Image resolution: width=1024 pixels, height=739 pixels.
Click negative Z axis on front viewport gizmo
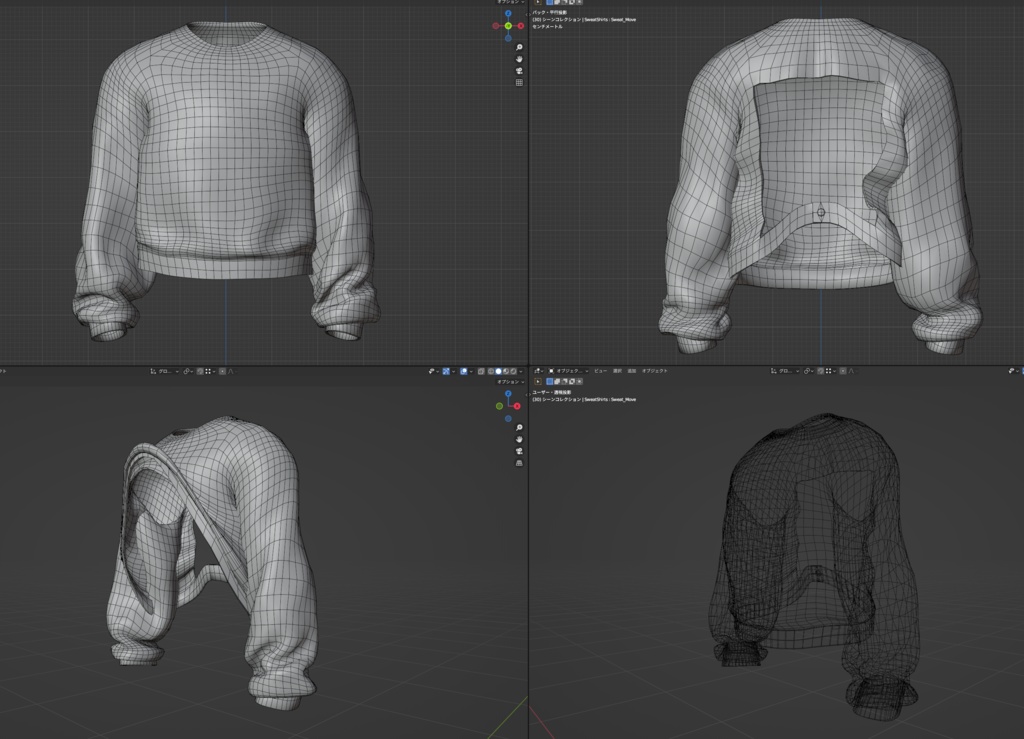(x=508, y=38)
